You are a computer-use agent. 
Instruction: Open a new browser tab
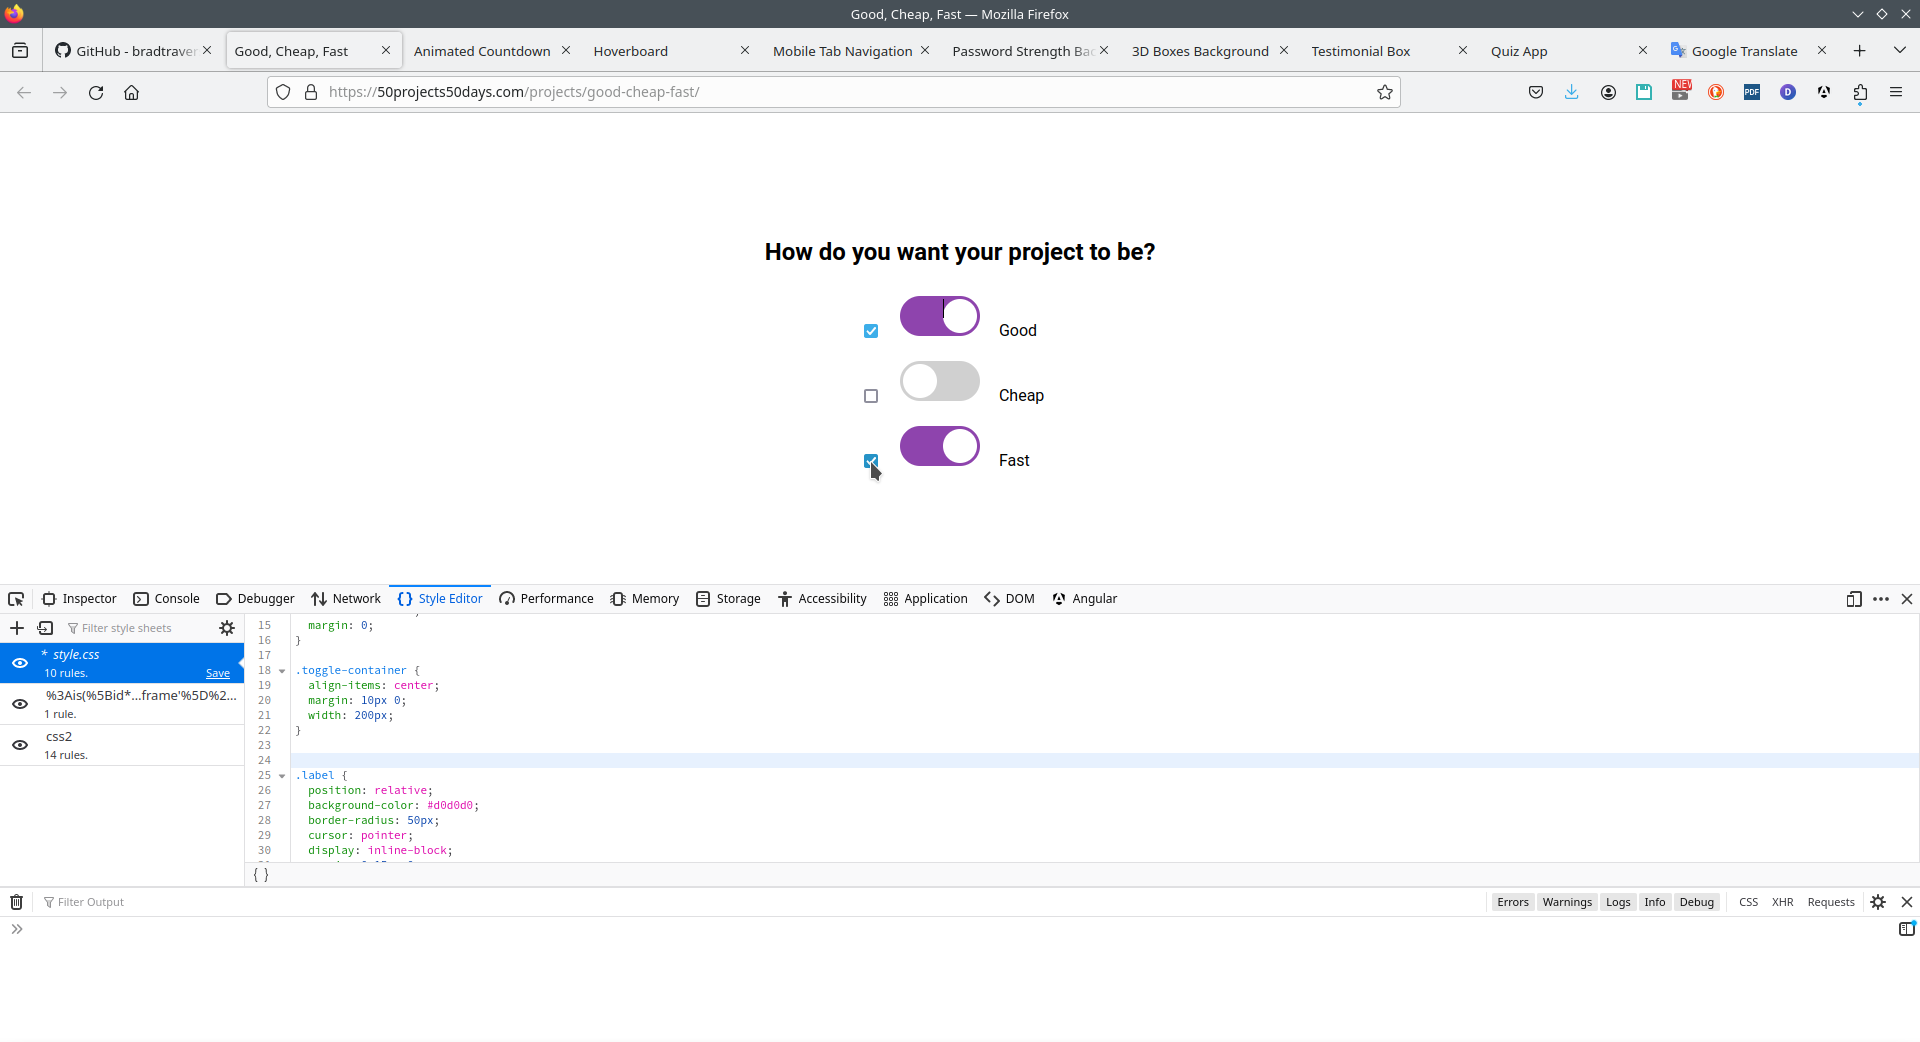(1860, 51)
